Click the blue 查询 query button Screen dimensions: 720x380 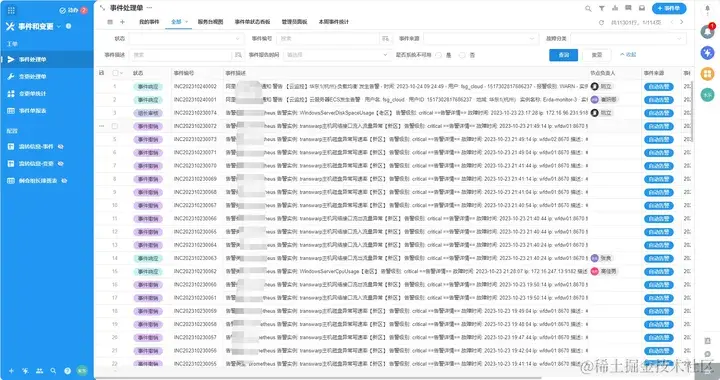coord(563,55)
